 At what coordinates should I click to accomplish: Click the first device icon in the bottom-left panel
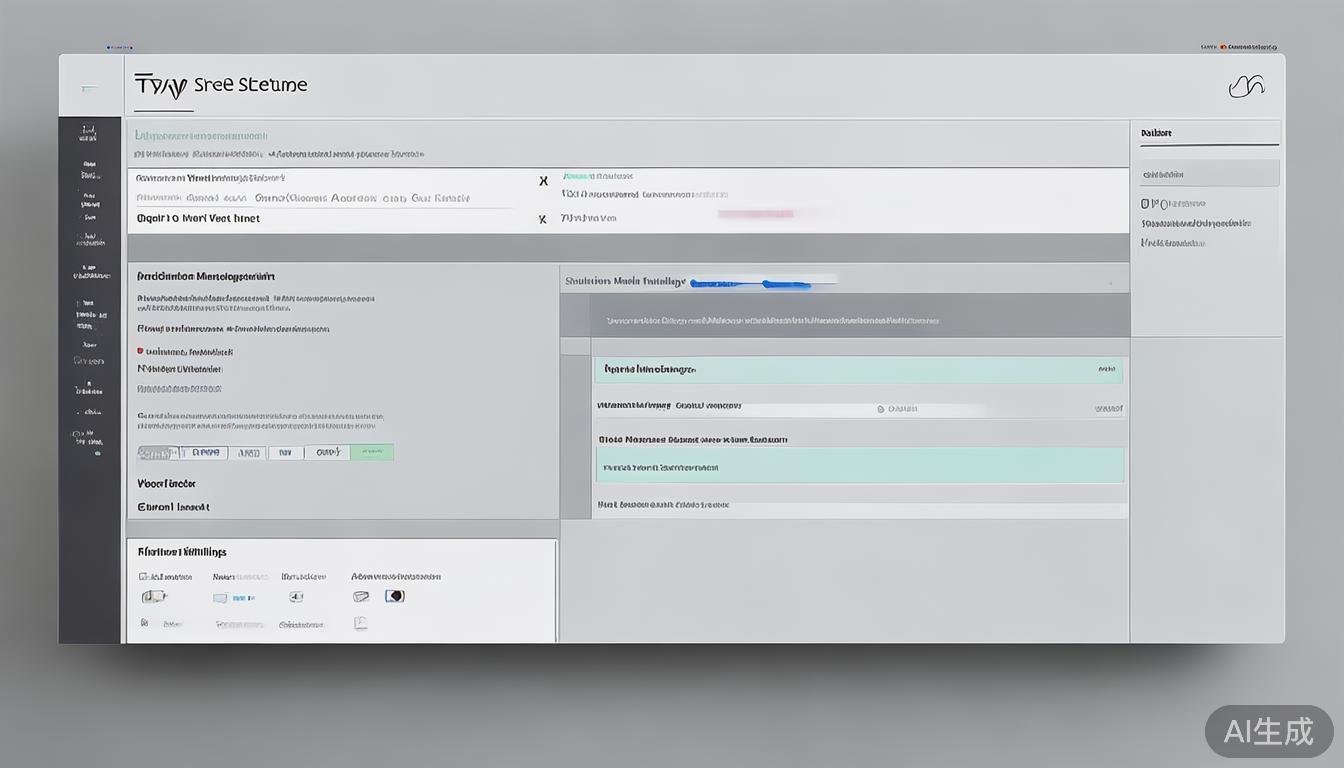tap(153, 596)
